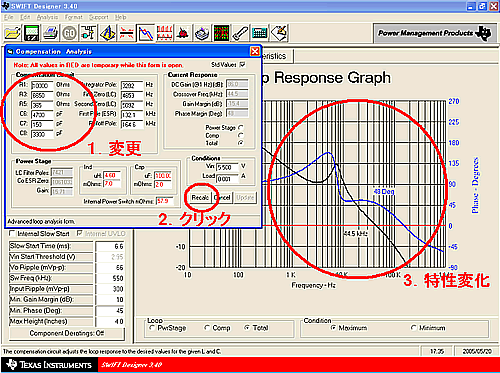The width and height of the screenshot is (500, 373).
Task: Click the red waveform toolbar icon
Action: click(x=165, y=33)
